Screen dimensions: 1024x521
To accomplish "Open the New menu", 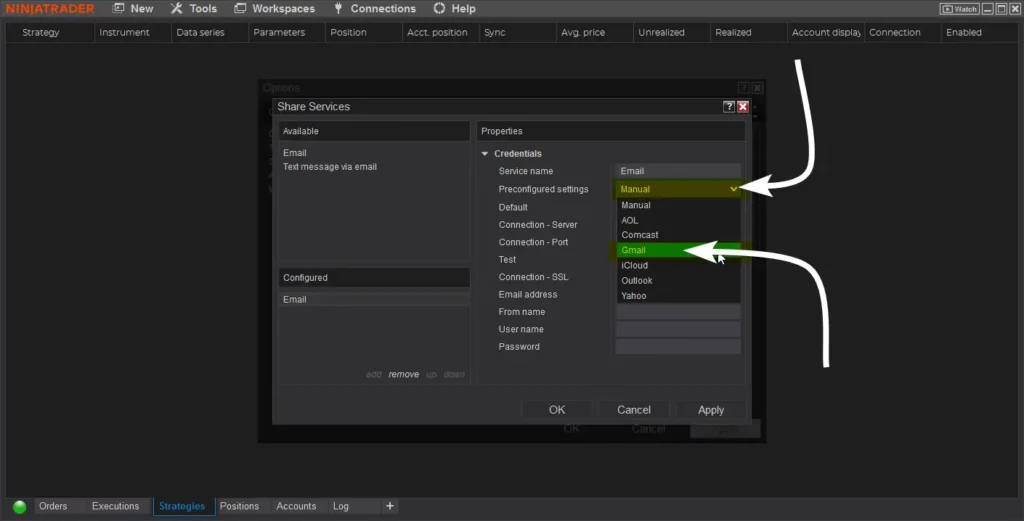I will click(x=133, y=8).
